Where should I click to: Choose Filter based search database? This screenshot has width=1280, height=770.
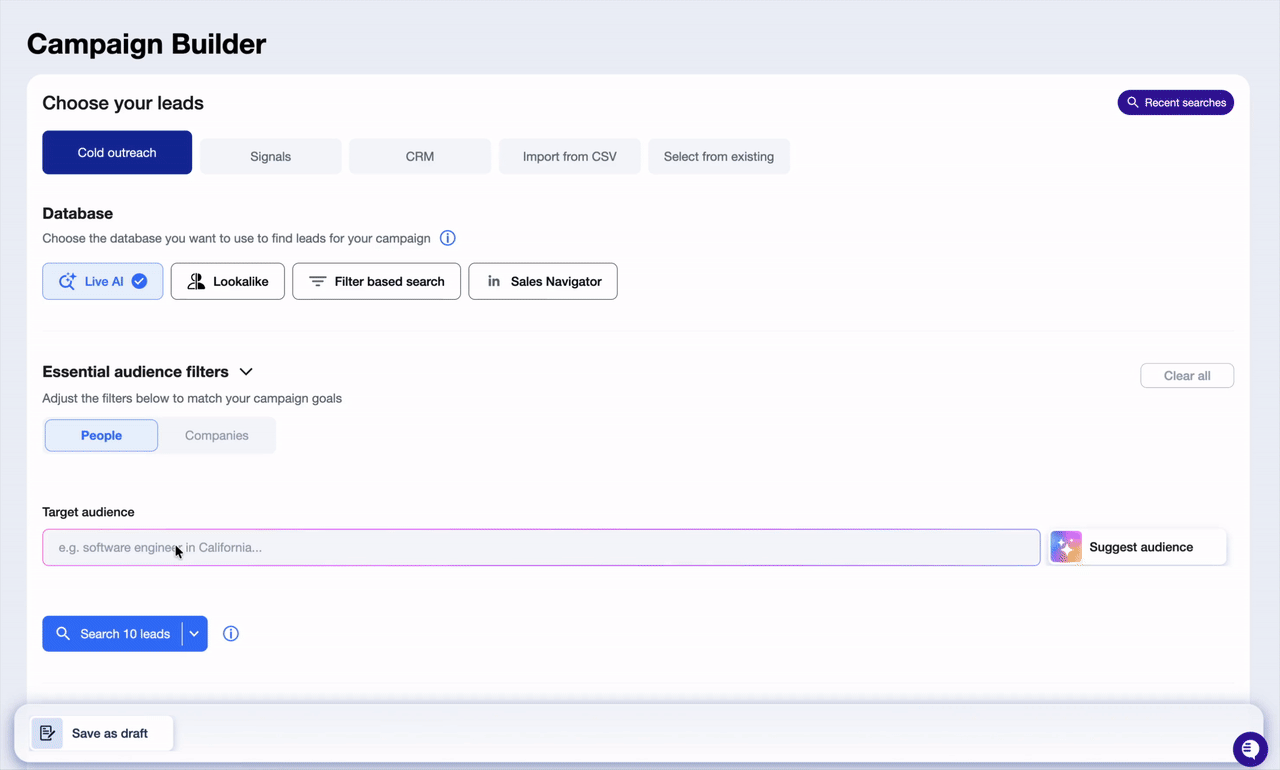pos(377,282)
